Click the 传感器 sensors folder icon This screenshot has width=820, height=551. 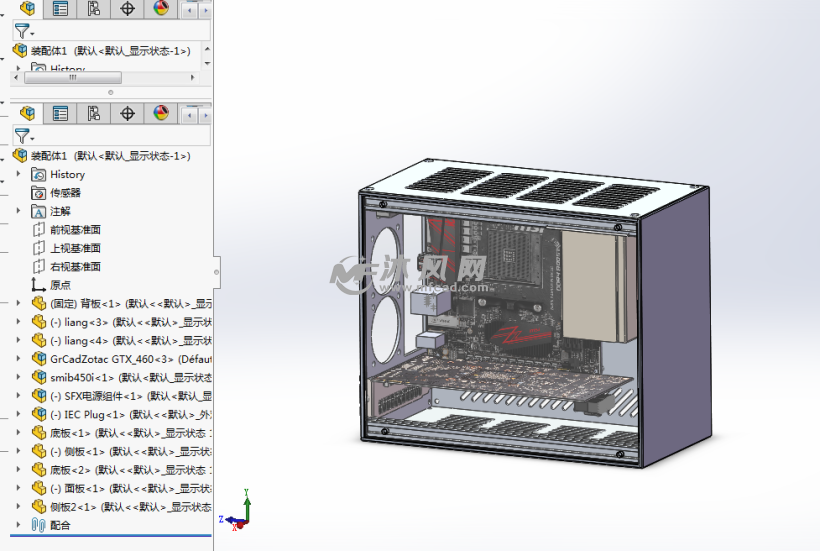39,193
